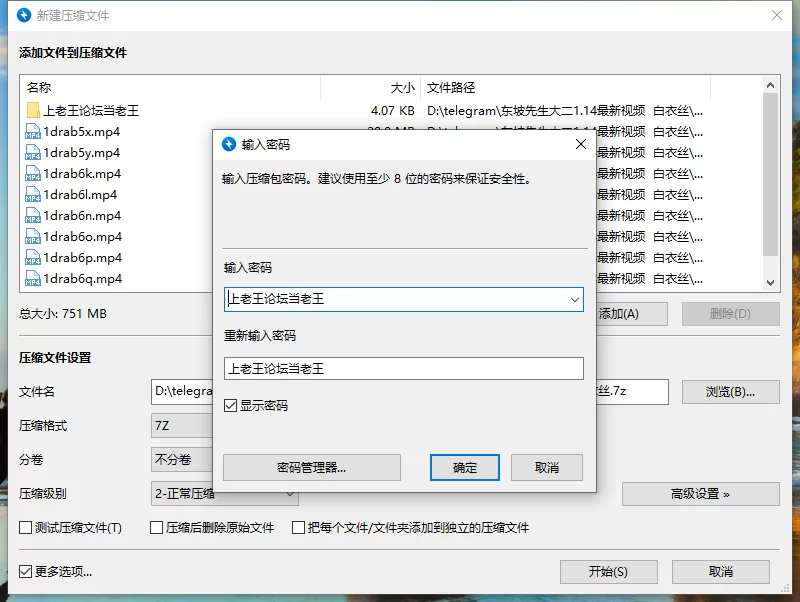Click the 重新输入密码 input field

click(x=403, y=369)
